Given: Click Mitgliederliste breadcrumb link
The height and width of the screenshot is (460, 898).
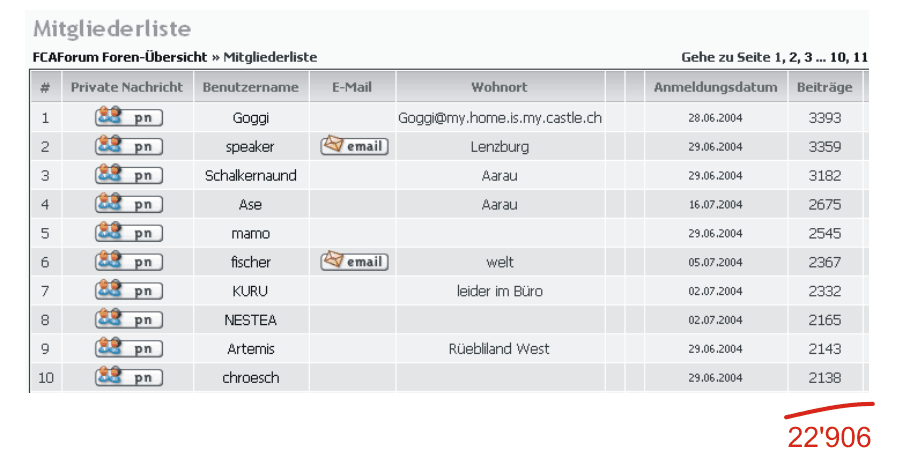Looking at the screenshot, I should (x=270, y=57).
